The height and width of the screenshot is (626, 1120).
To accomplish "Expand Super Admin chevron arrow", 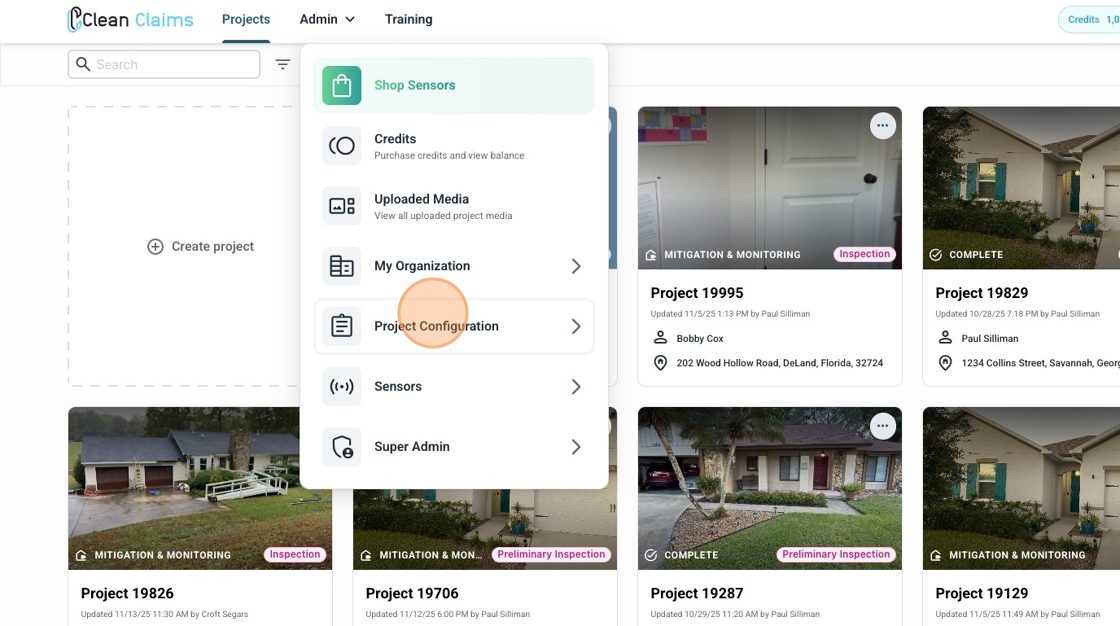I will 576,447.
